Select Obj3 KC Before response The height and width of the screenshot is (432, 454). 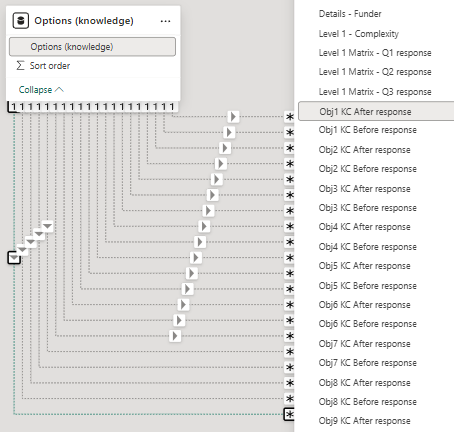tap(368, 208)
